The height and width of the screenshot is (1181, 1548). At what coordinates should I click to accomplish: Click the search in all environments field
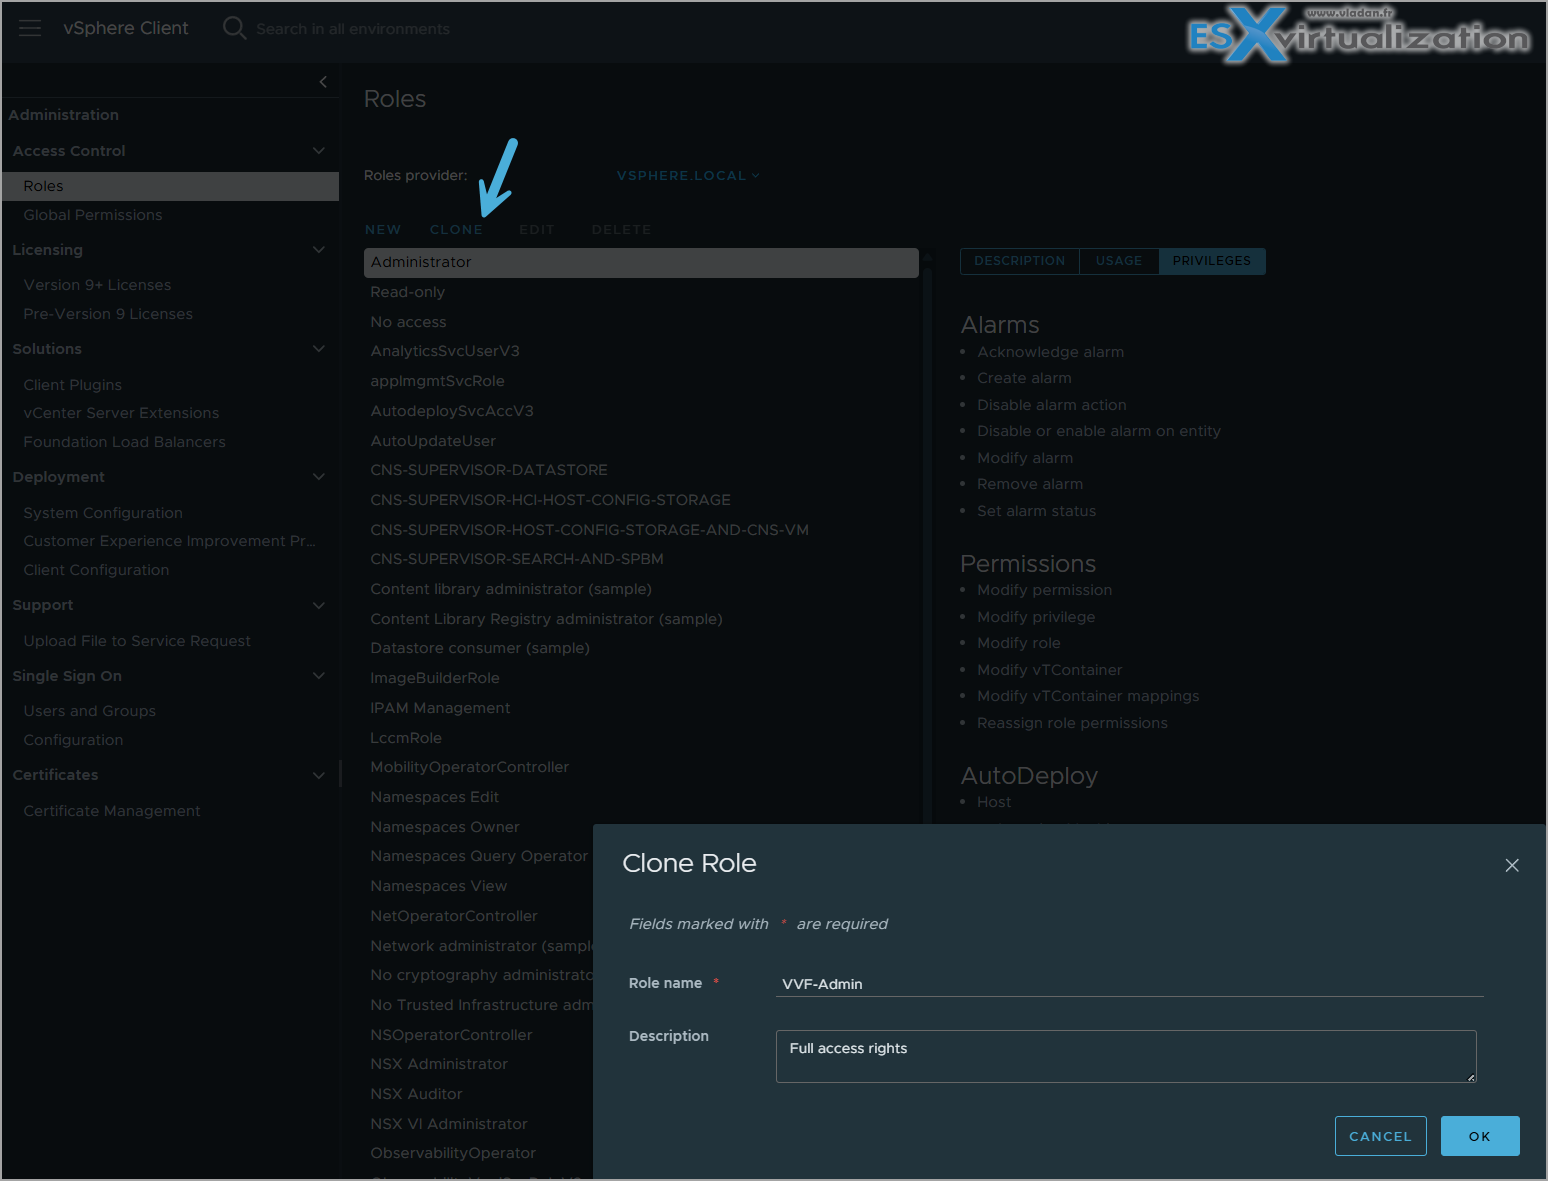353,29
